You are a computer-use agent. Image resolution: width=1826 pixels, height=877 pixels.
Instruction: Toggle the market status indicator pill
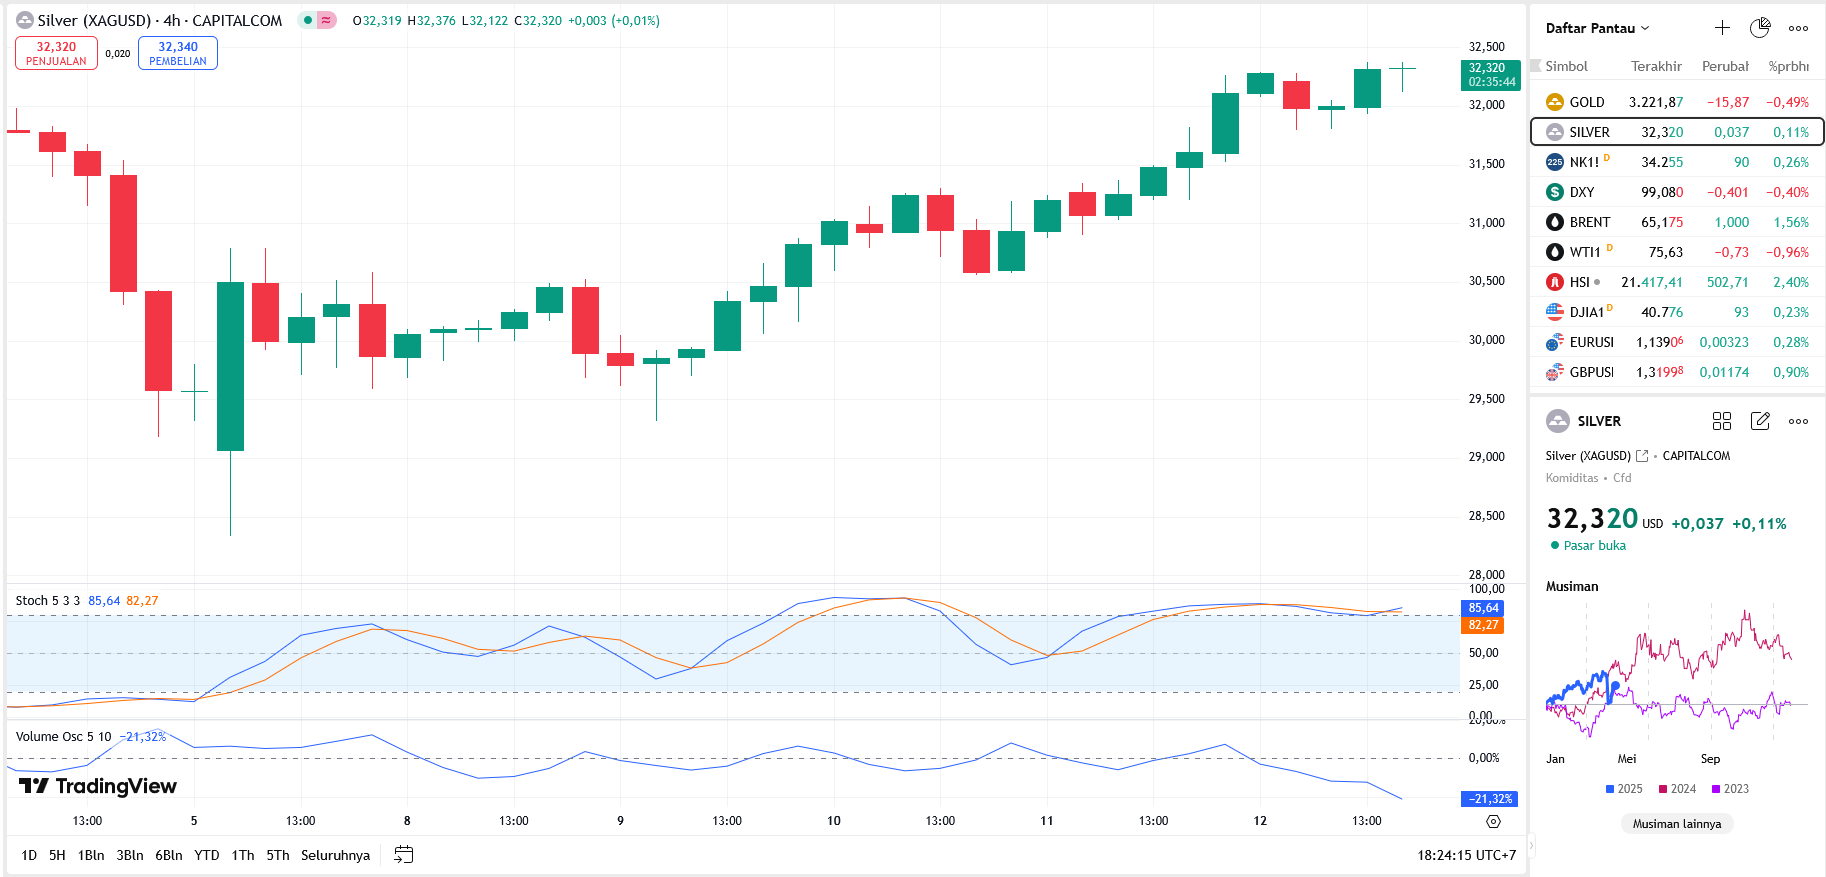[317, 20]
